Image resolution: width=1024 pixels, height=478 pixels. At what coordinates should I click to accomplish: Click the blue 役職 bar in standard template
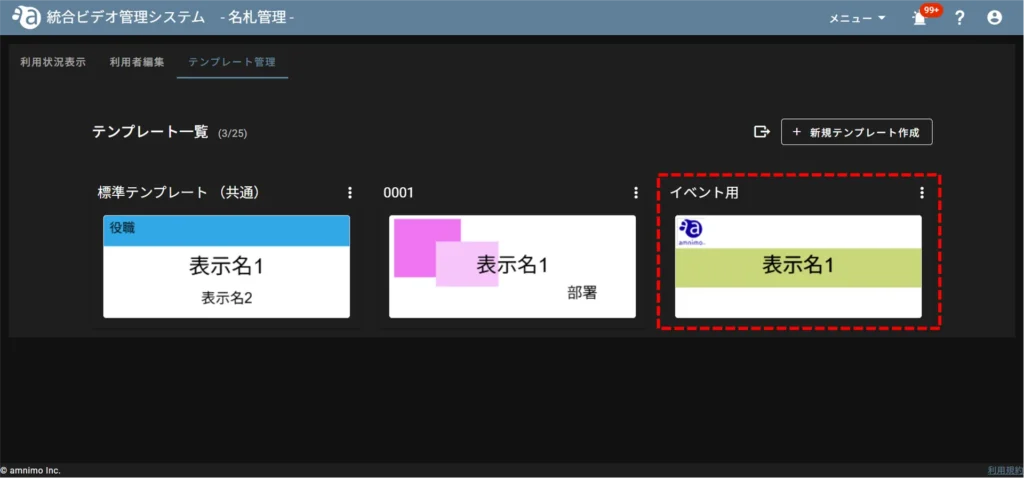pyautogui.click(x=226, y=229)
